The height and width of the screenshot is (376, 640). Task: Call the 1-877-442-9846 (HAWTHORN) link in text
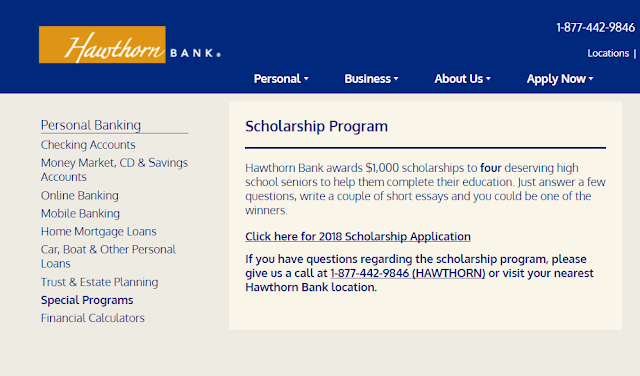point(407,273)
